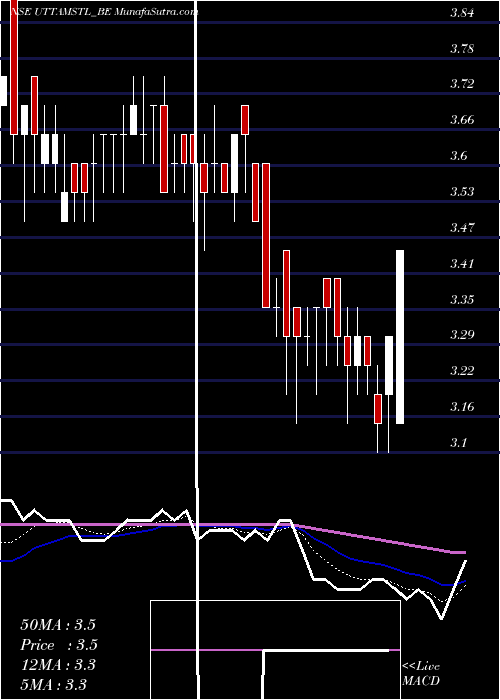Select the 3.6 price axis label
Image resolution: width=500 pixels, height=700 pixels.
(458, 156)
